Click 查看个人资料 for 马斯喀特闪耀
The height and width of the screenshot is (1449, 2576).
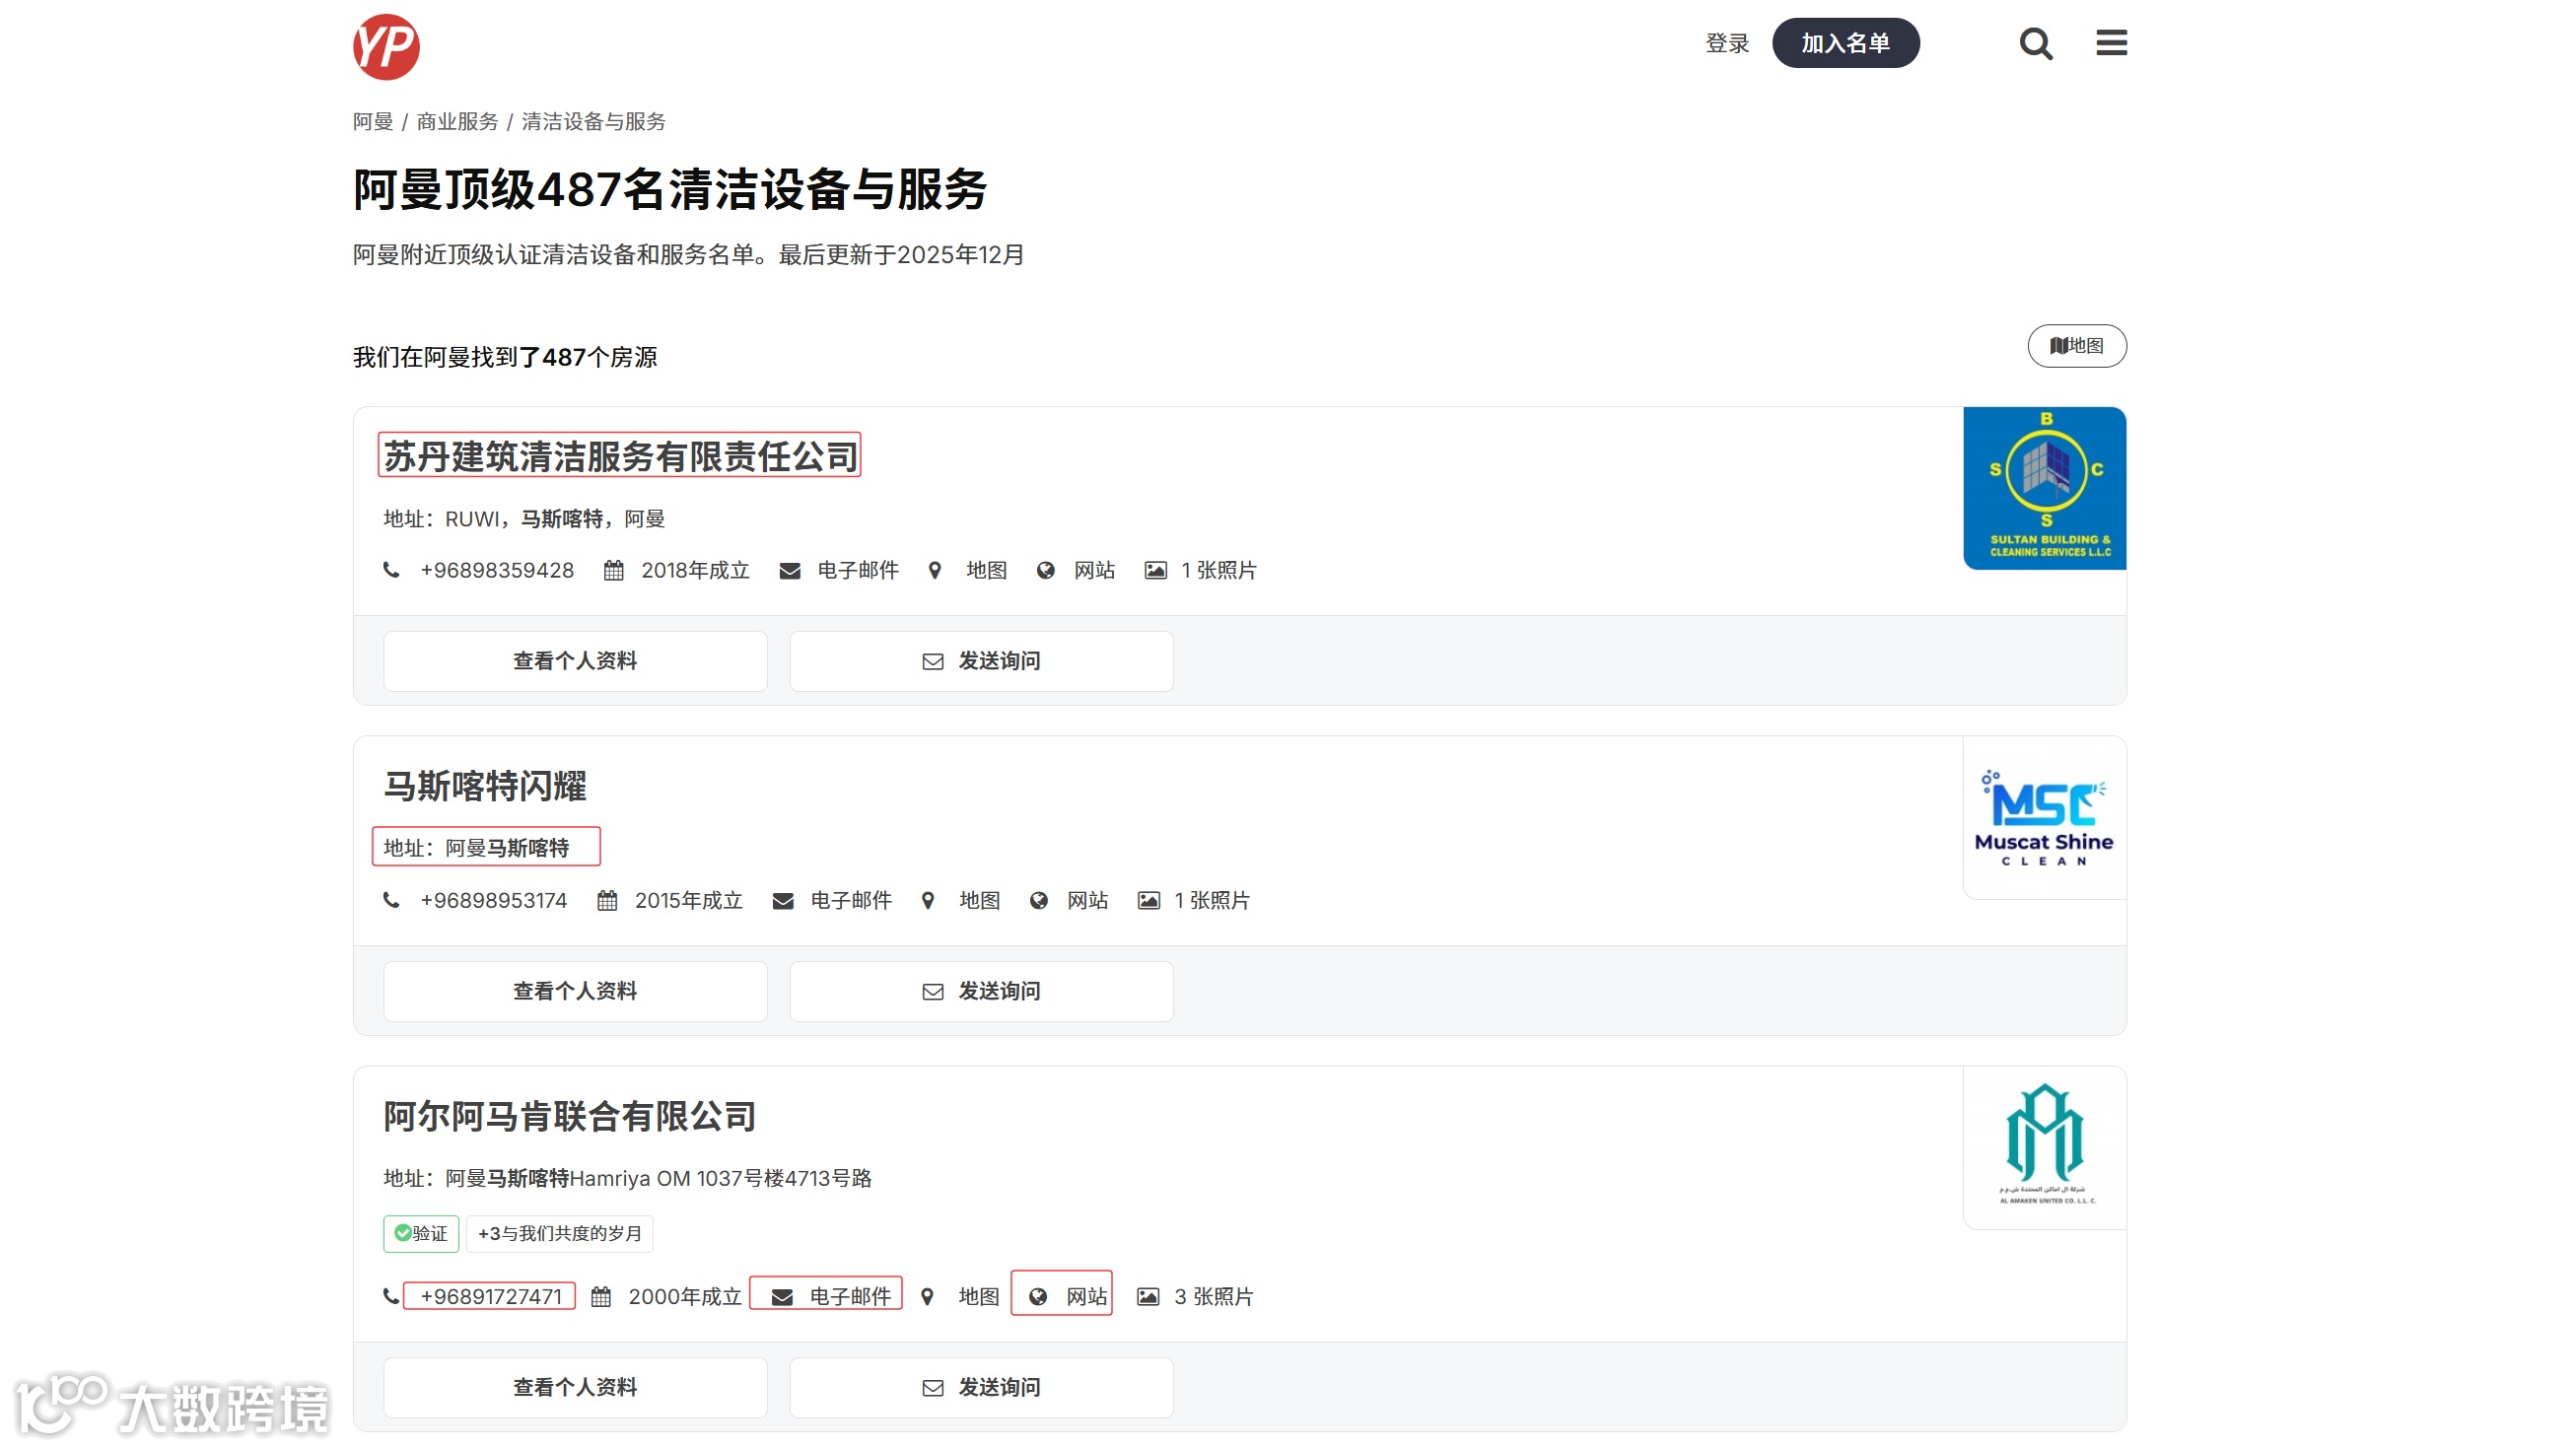pyautogui.click(x=574, y=990)
